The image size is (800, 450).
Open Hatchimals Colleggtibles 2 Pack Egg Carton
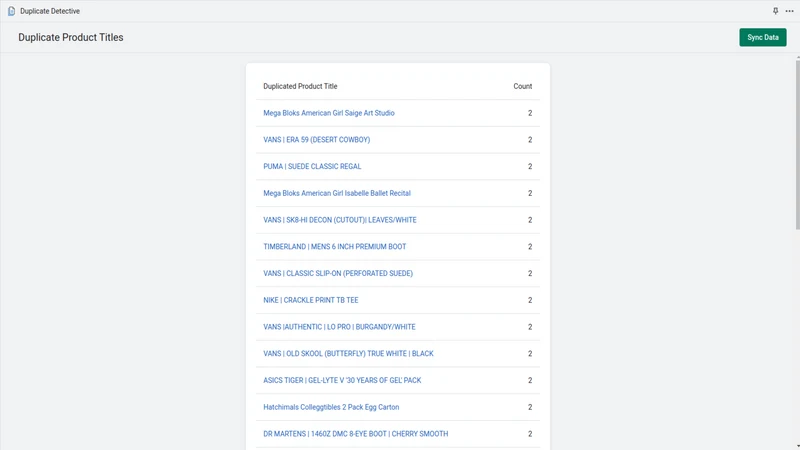click(x=331, y=407)
